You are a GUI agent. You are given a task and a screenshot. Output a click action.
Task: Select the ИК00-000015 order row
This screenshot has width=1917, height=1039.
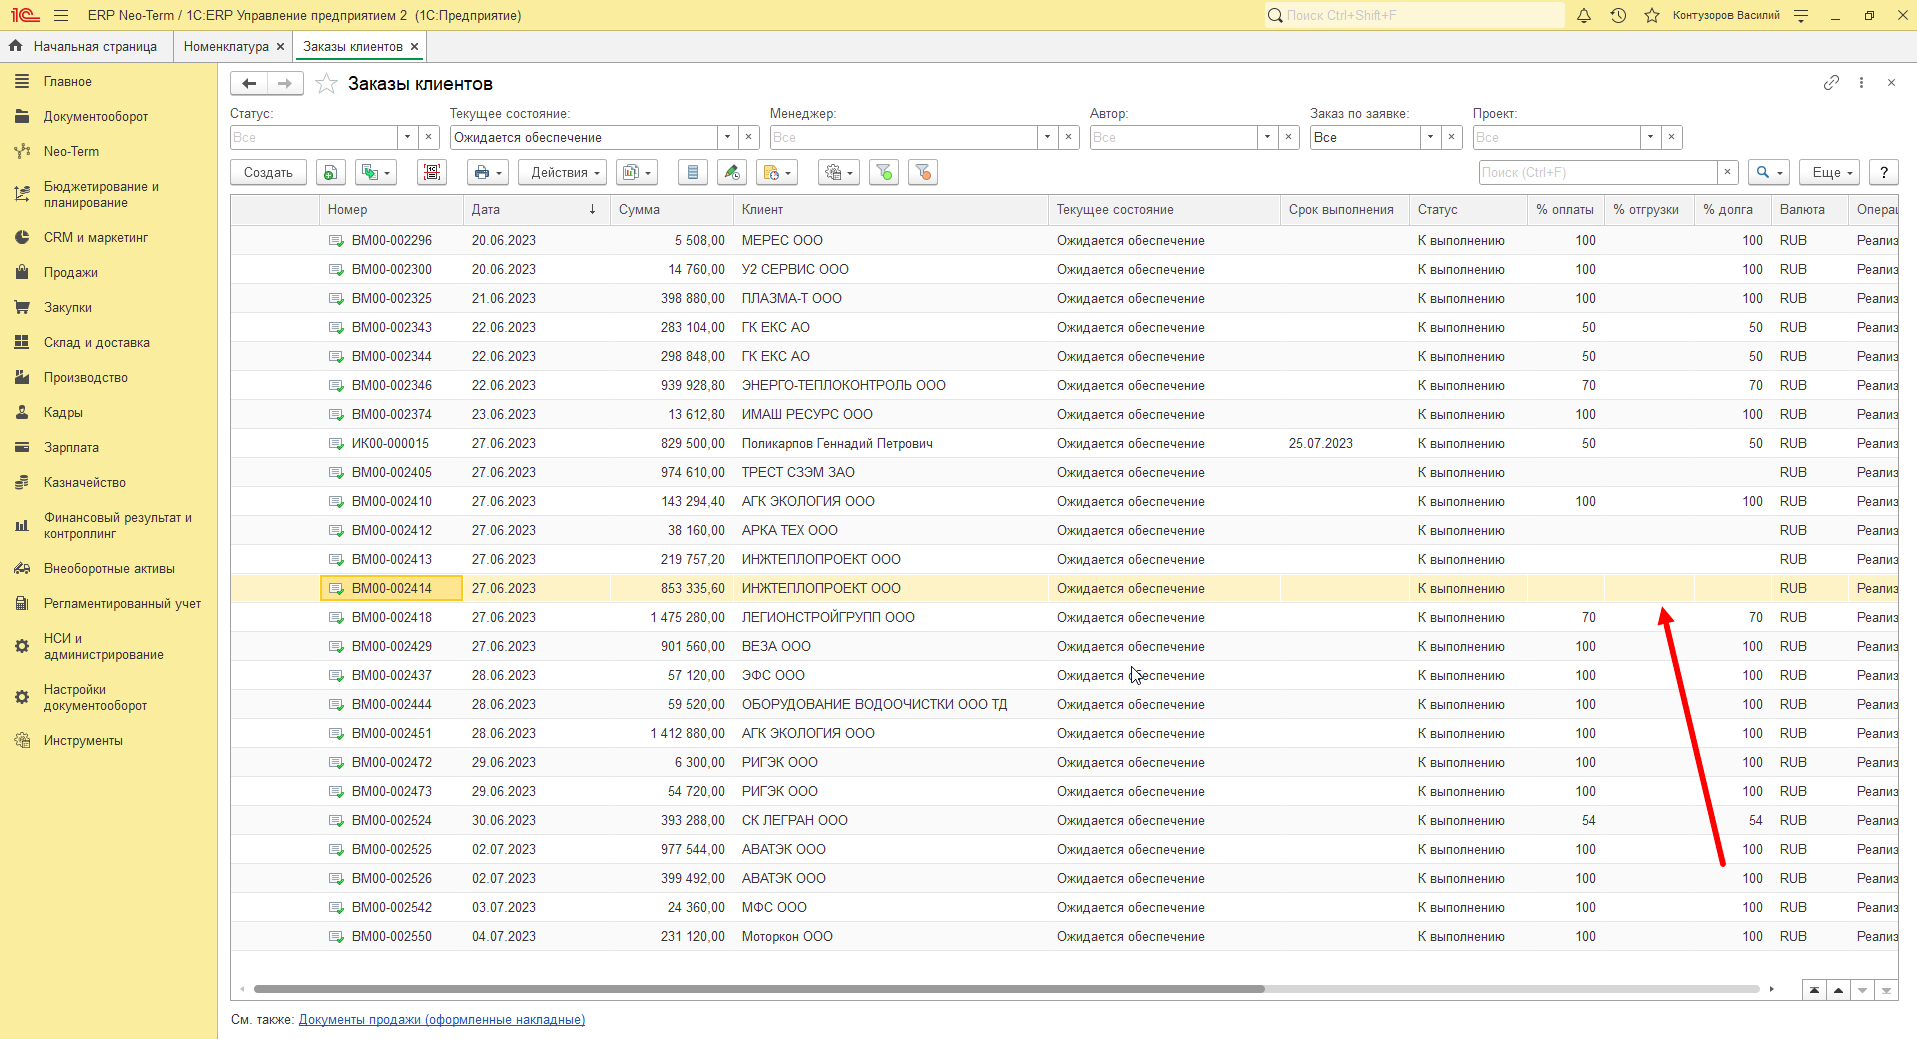(x=1064, y=443)
